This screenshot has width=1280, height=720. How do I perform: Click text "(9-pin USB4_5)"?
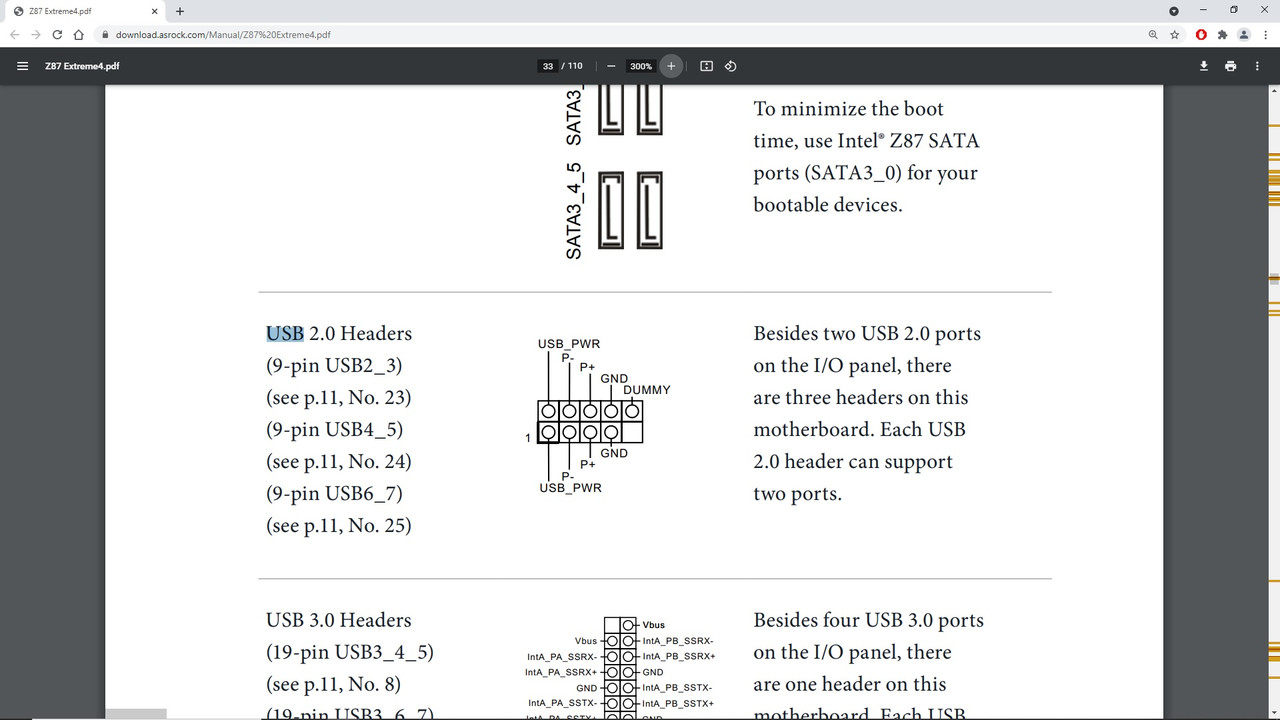(334, 430)
